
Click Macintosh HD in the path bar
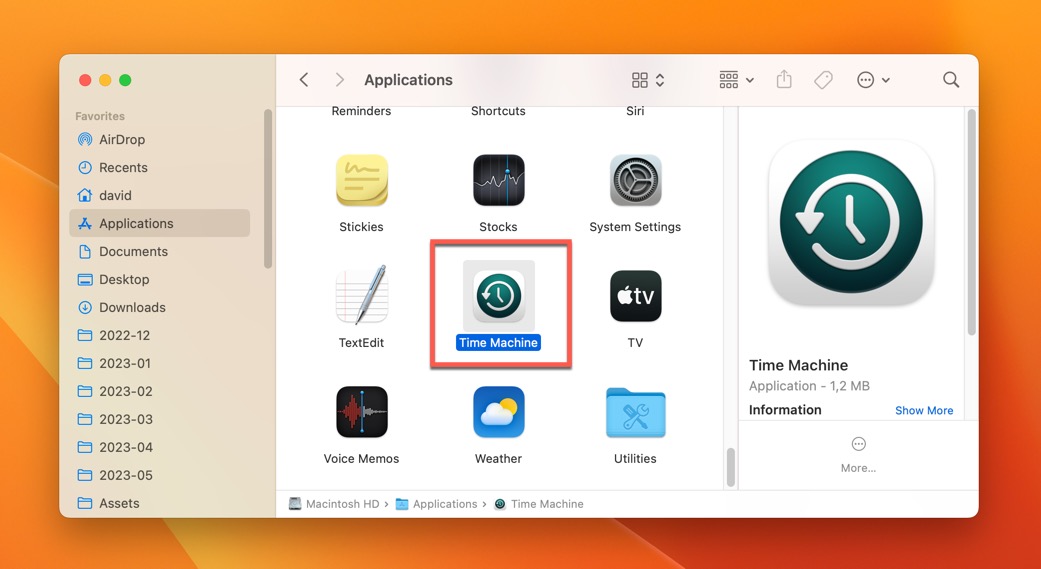point(335,504)
